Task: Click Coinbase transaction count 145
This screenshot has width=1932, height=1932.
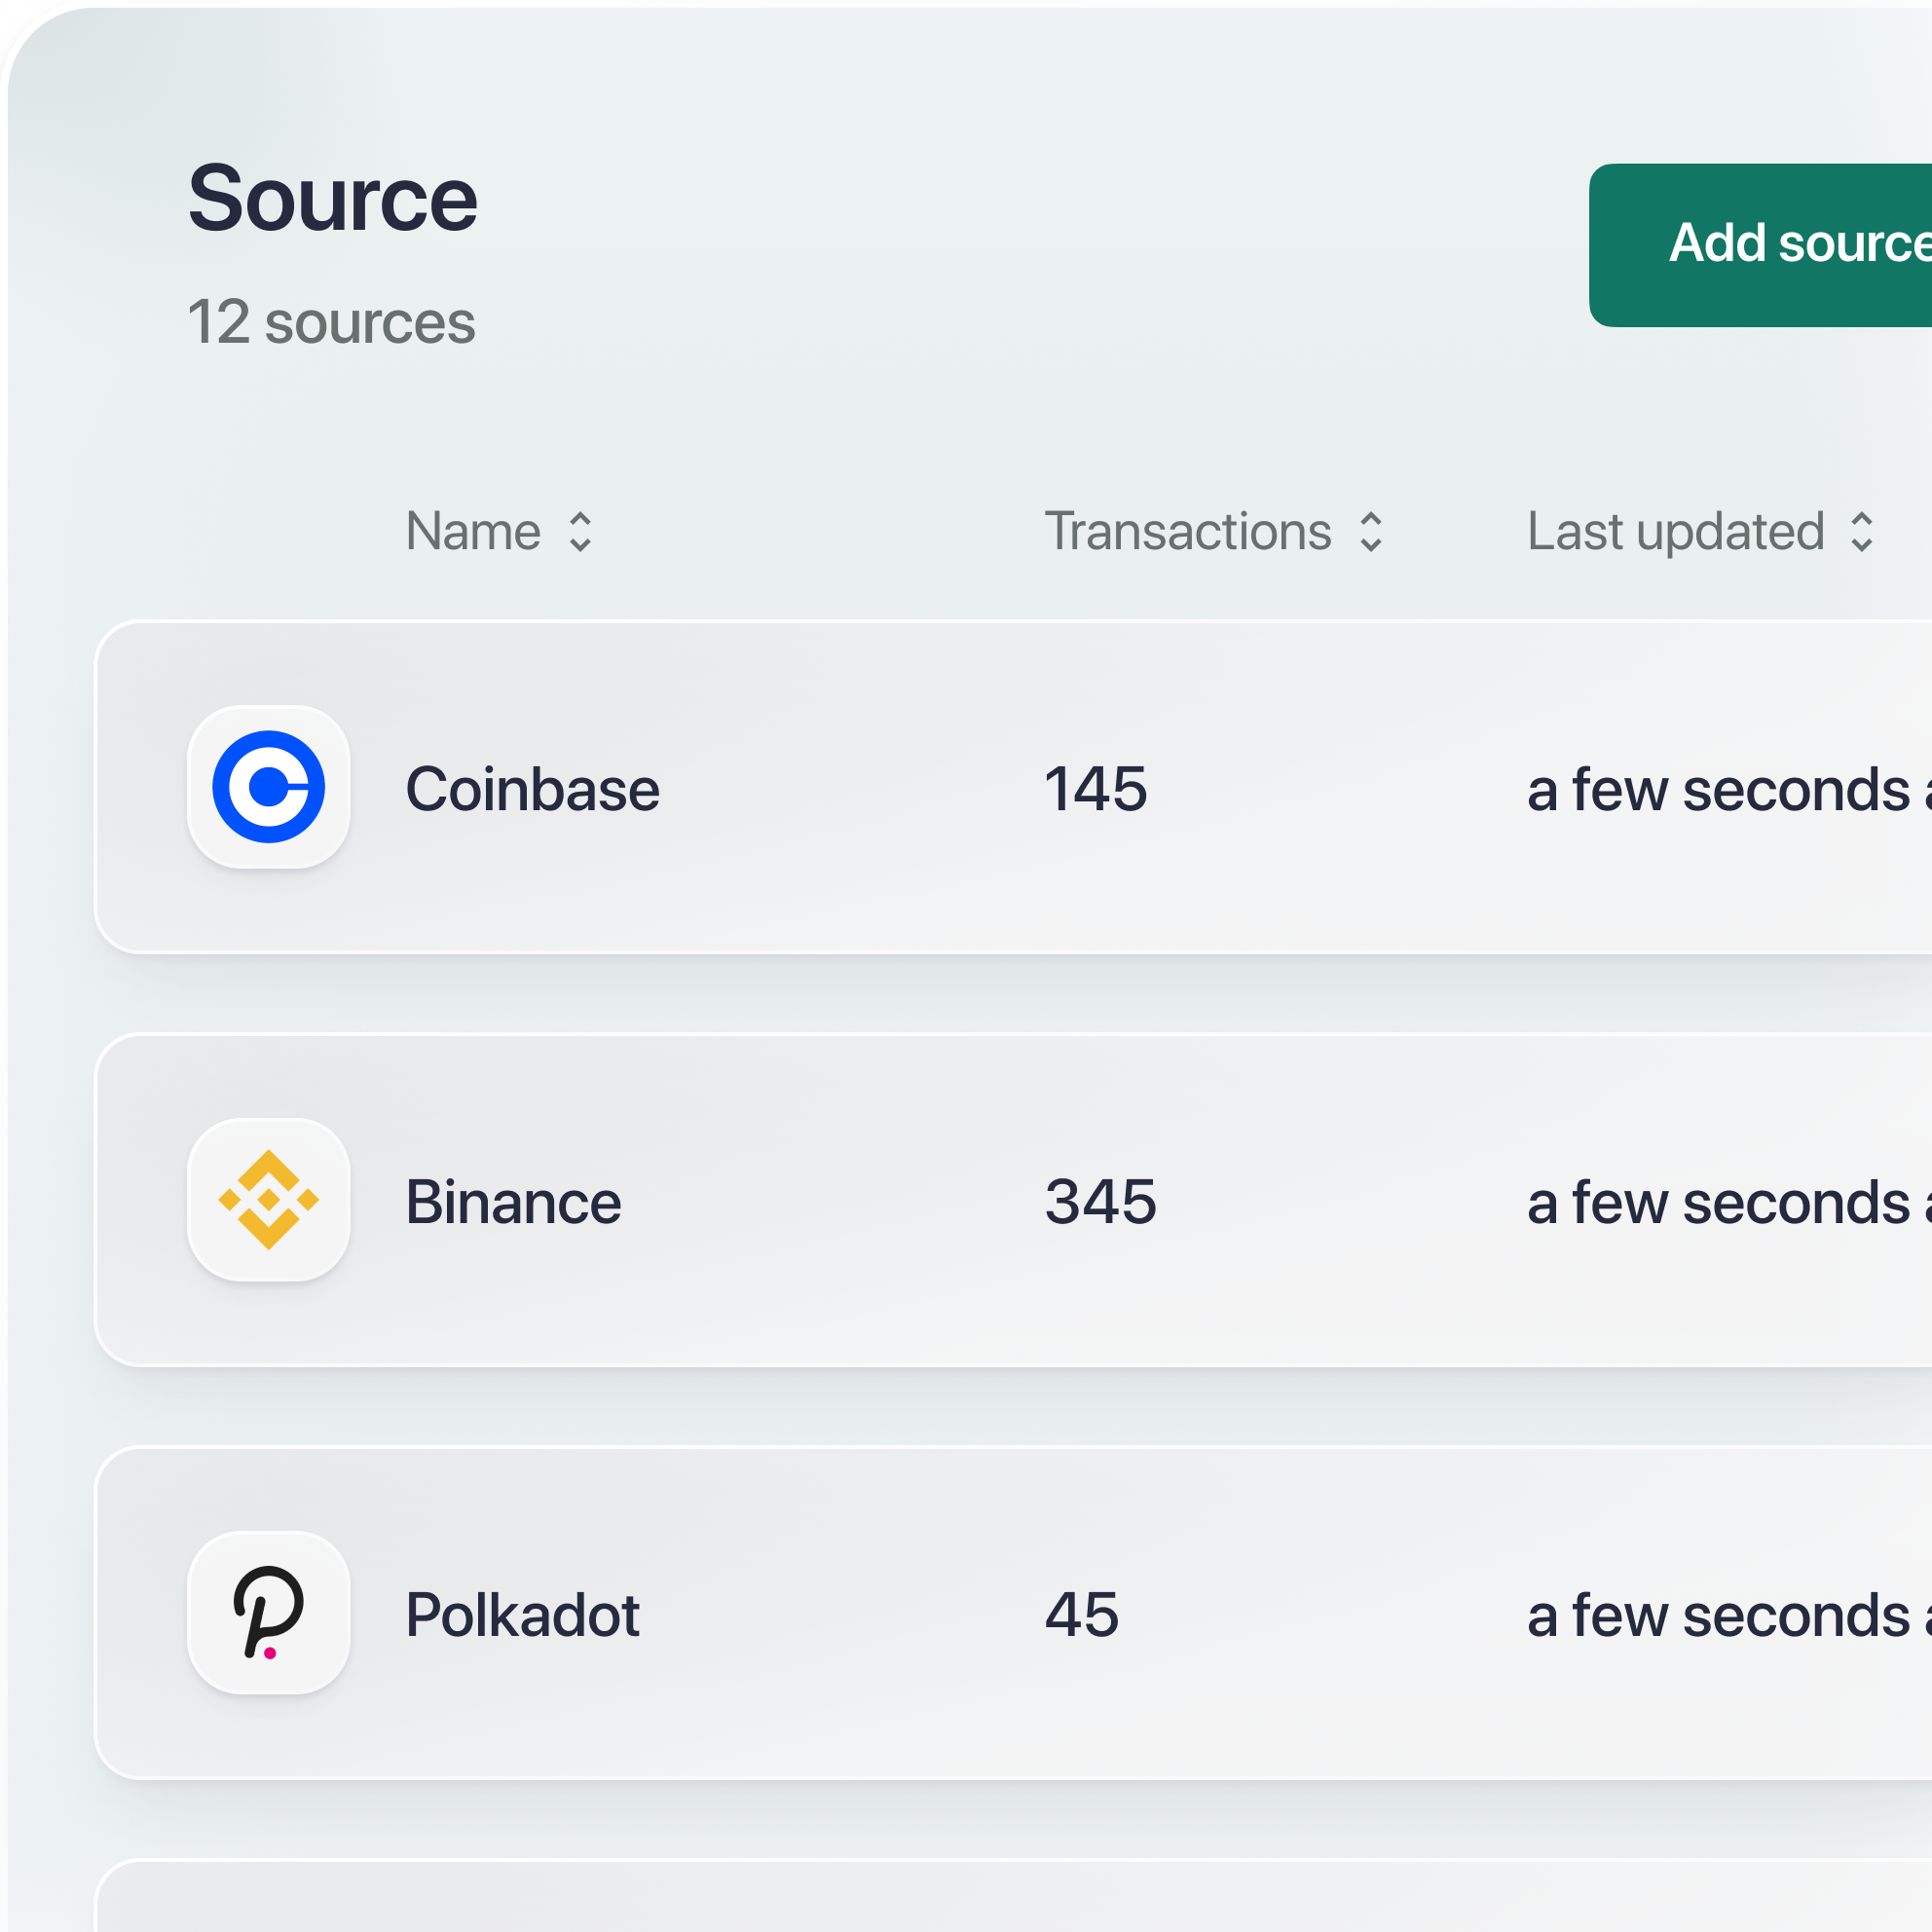Action: (1096, 789)
